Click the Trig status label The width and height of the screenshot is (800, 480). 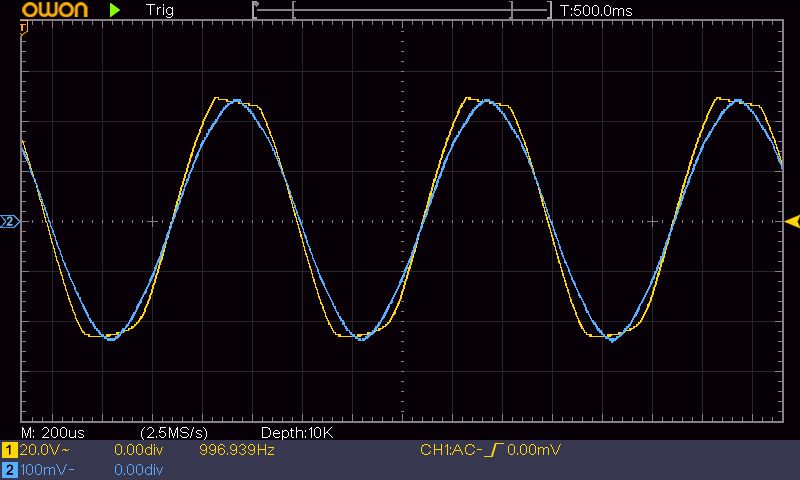(x=160, y=10)
